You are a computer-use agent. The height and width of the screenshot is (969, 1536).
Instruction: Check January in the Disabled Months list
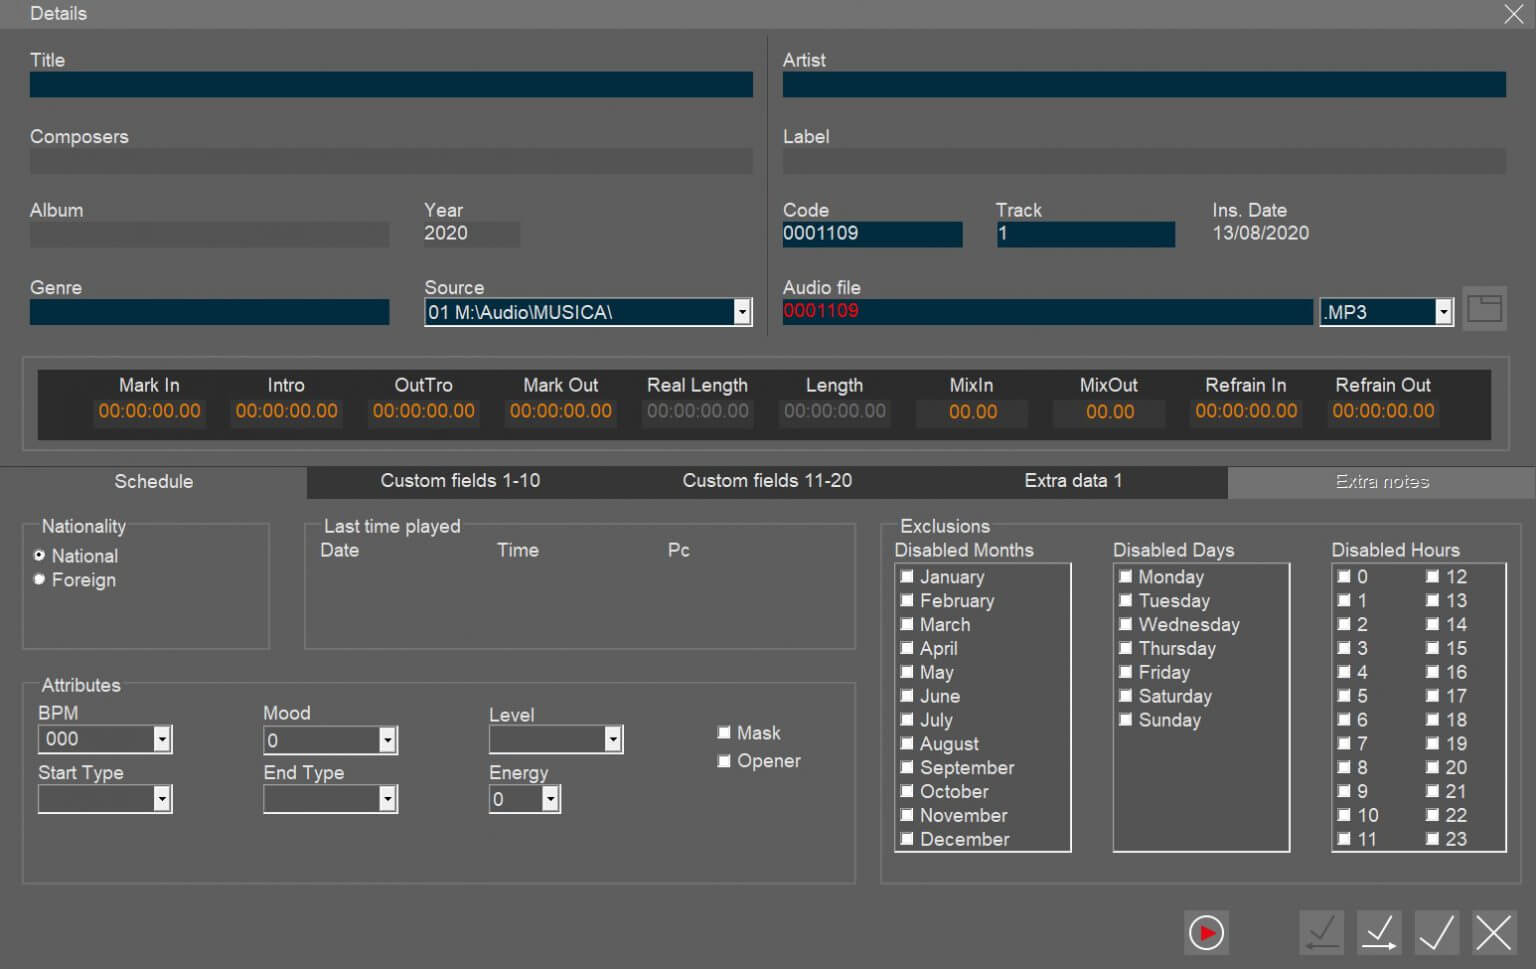[907, 576]
